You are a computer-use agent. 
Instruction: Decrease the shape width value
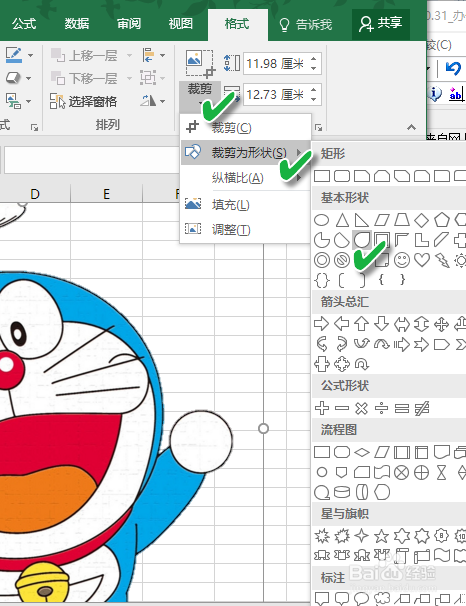314,100
